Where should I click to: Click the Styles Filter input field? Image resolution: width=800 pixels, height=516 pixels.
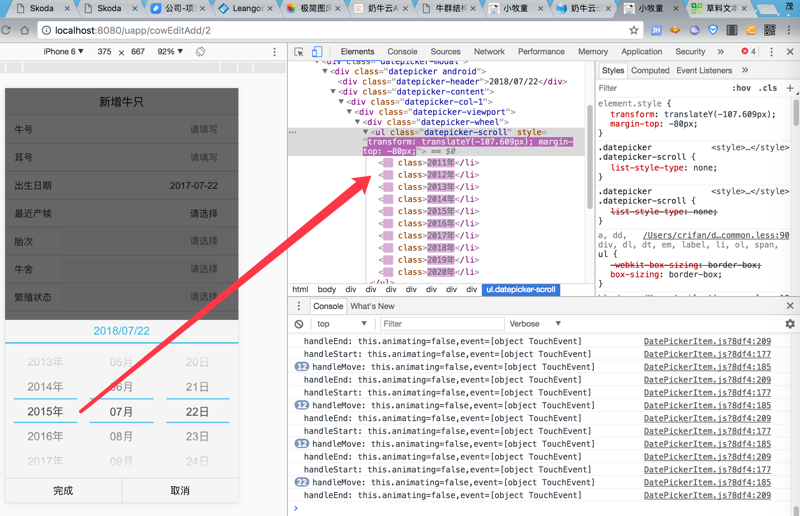(661, 88)
